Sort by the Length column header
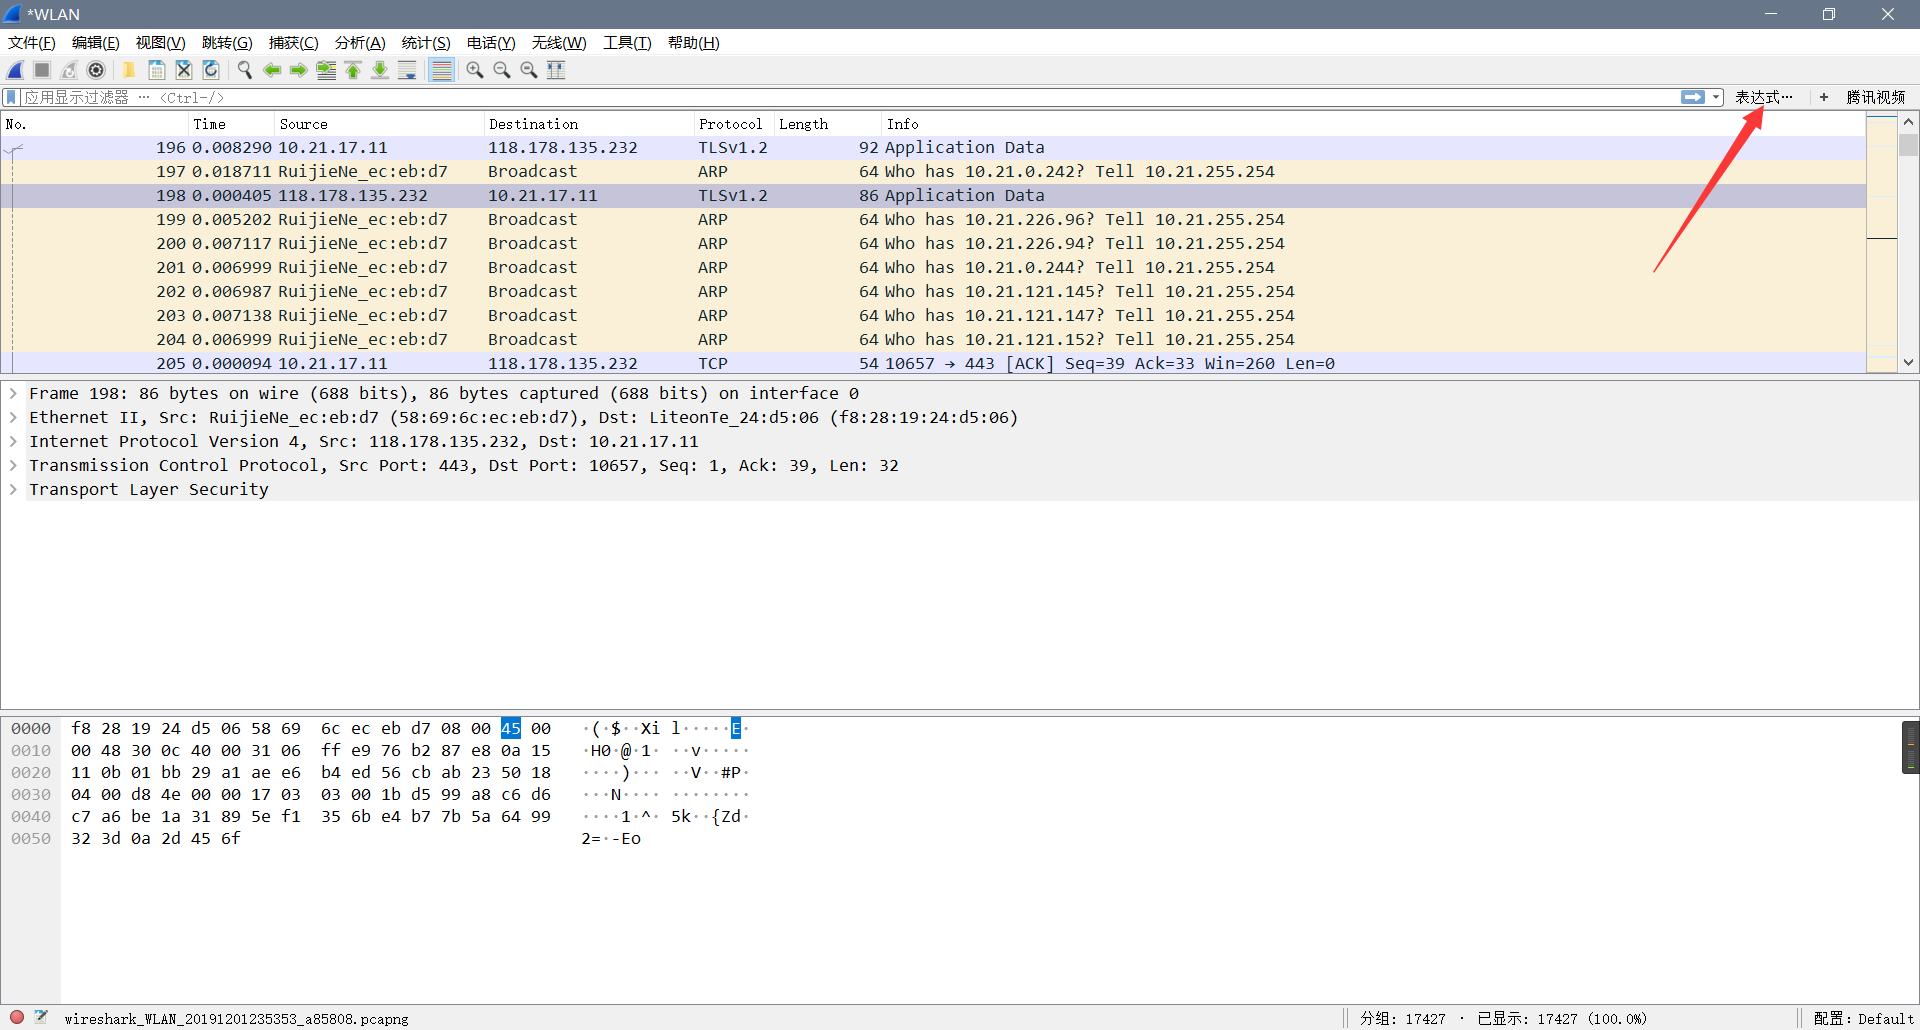 pyautogui.click(x=828, y=124)
